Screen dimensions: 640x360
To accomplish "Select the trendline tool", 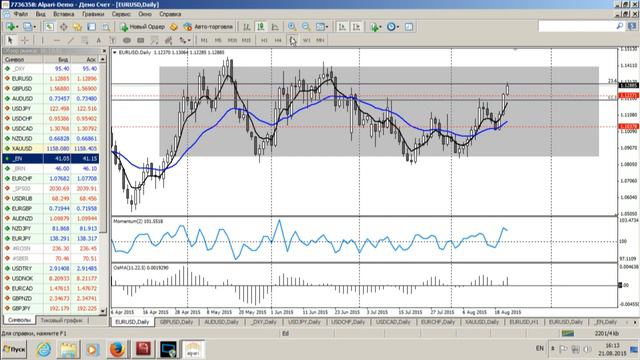I will click(x=71, y=40).
